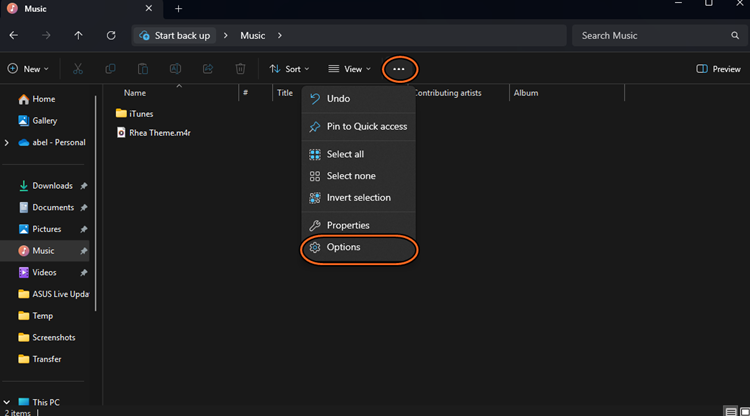Image resolution: width=750 pixels, height=416 pixels.
Task: Toggle the Preview pane button
Action: pos(718,69)
